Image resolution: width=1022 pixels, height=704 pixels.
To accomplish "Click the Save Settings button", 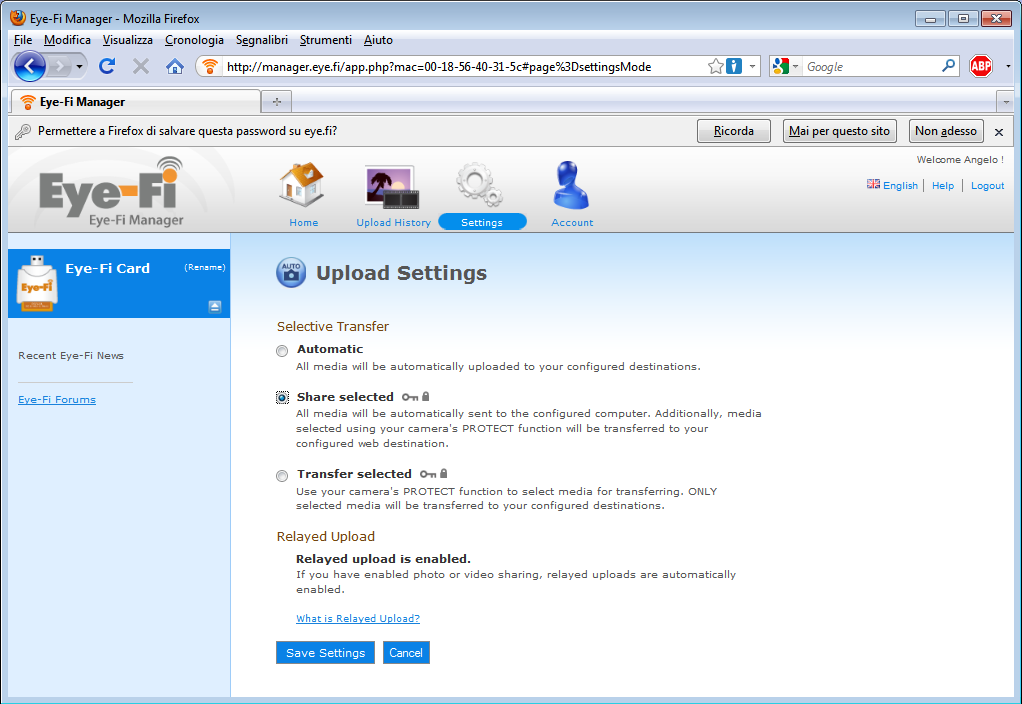I will (x=325, y=653).
